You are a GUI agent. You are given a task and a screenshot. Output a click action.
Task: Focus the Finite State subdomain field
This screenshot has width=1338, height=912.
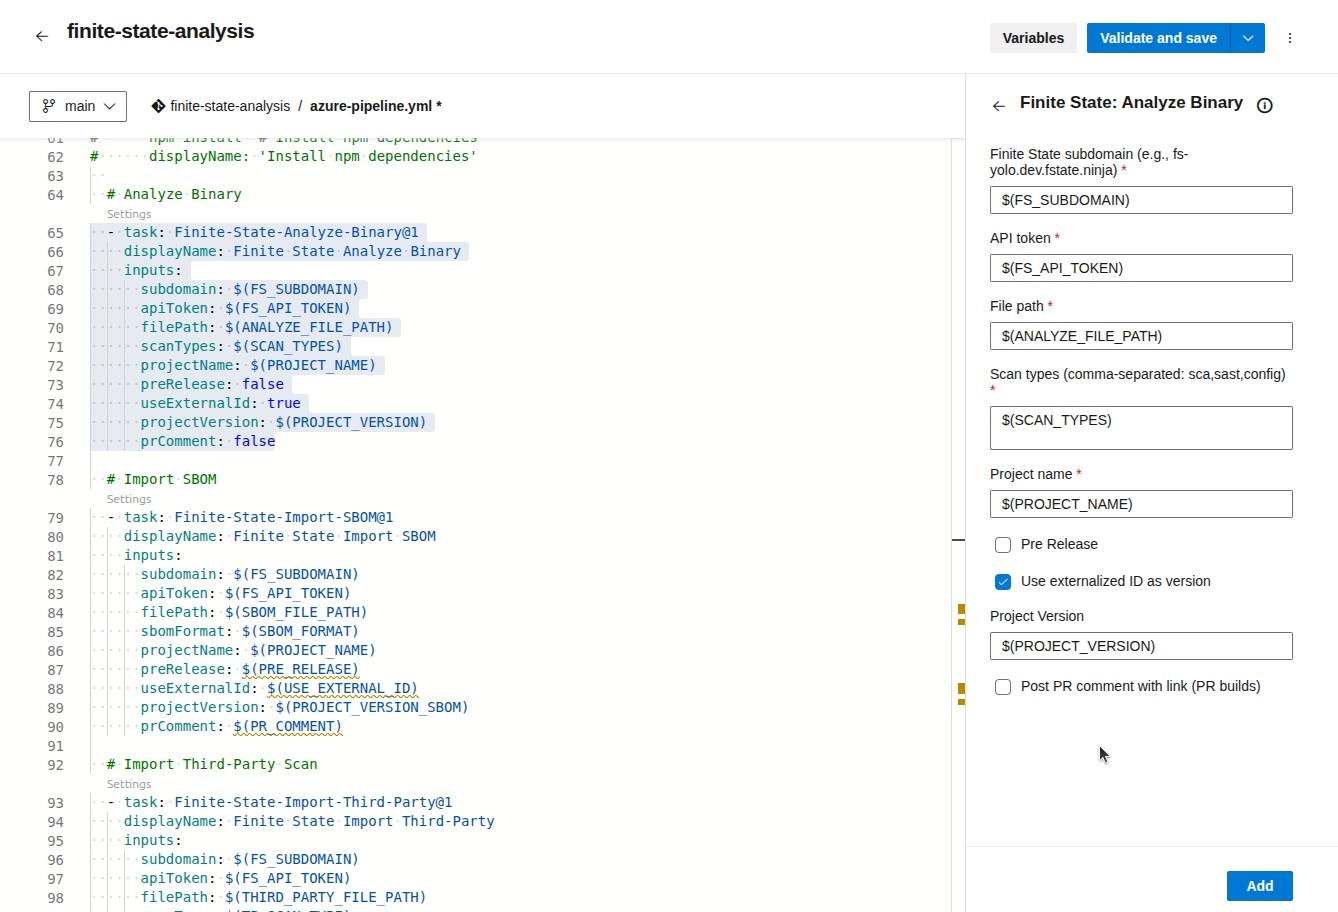point(1141,200)
